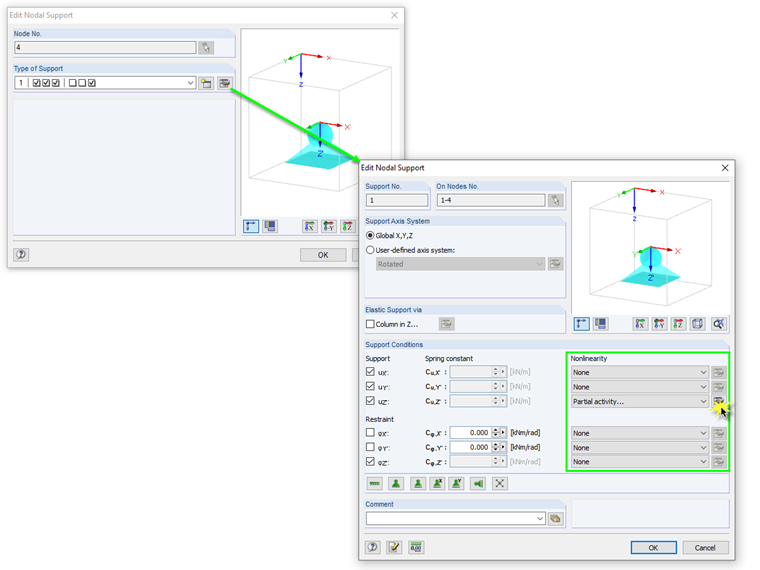View in Y direction in front dialog preview
Image resolution: width=760 pixels, height=570 pixels.
[659, 324]
